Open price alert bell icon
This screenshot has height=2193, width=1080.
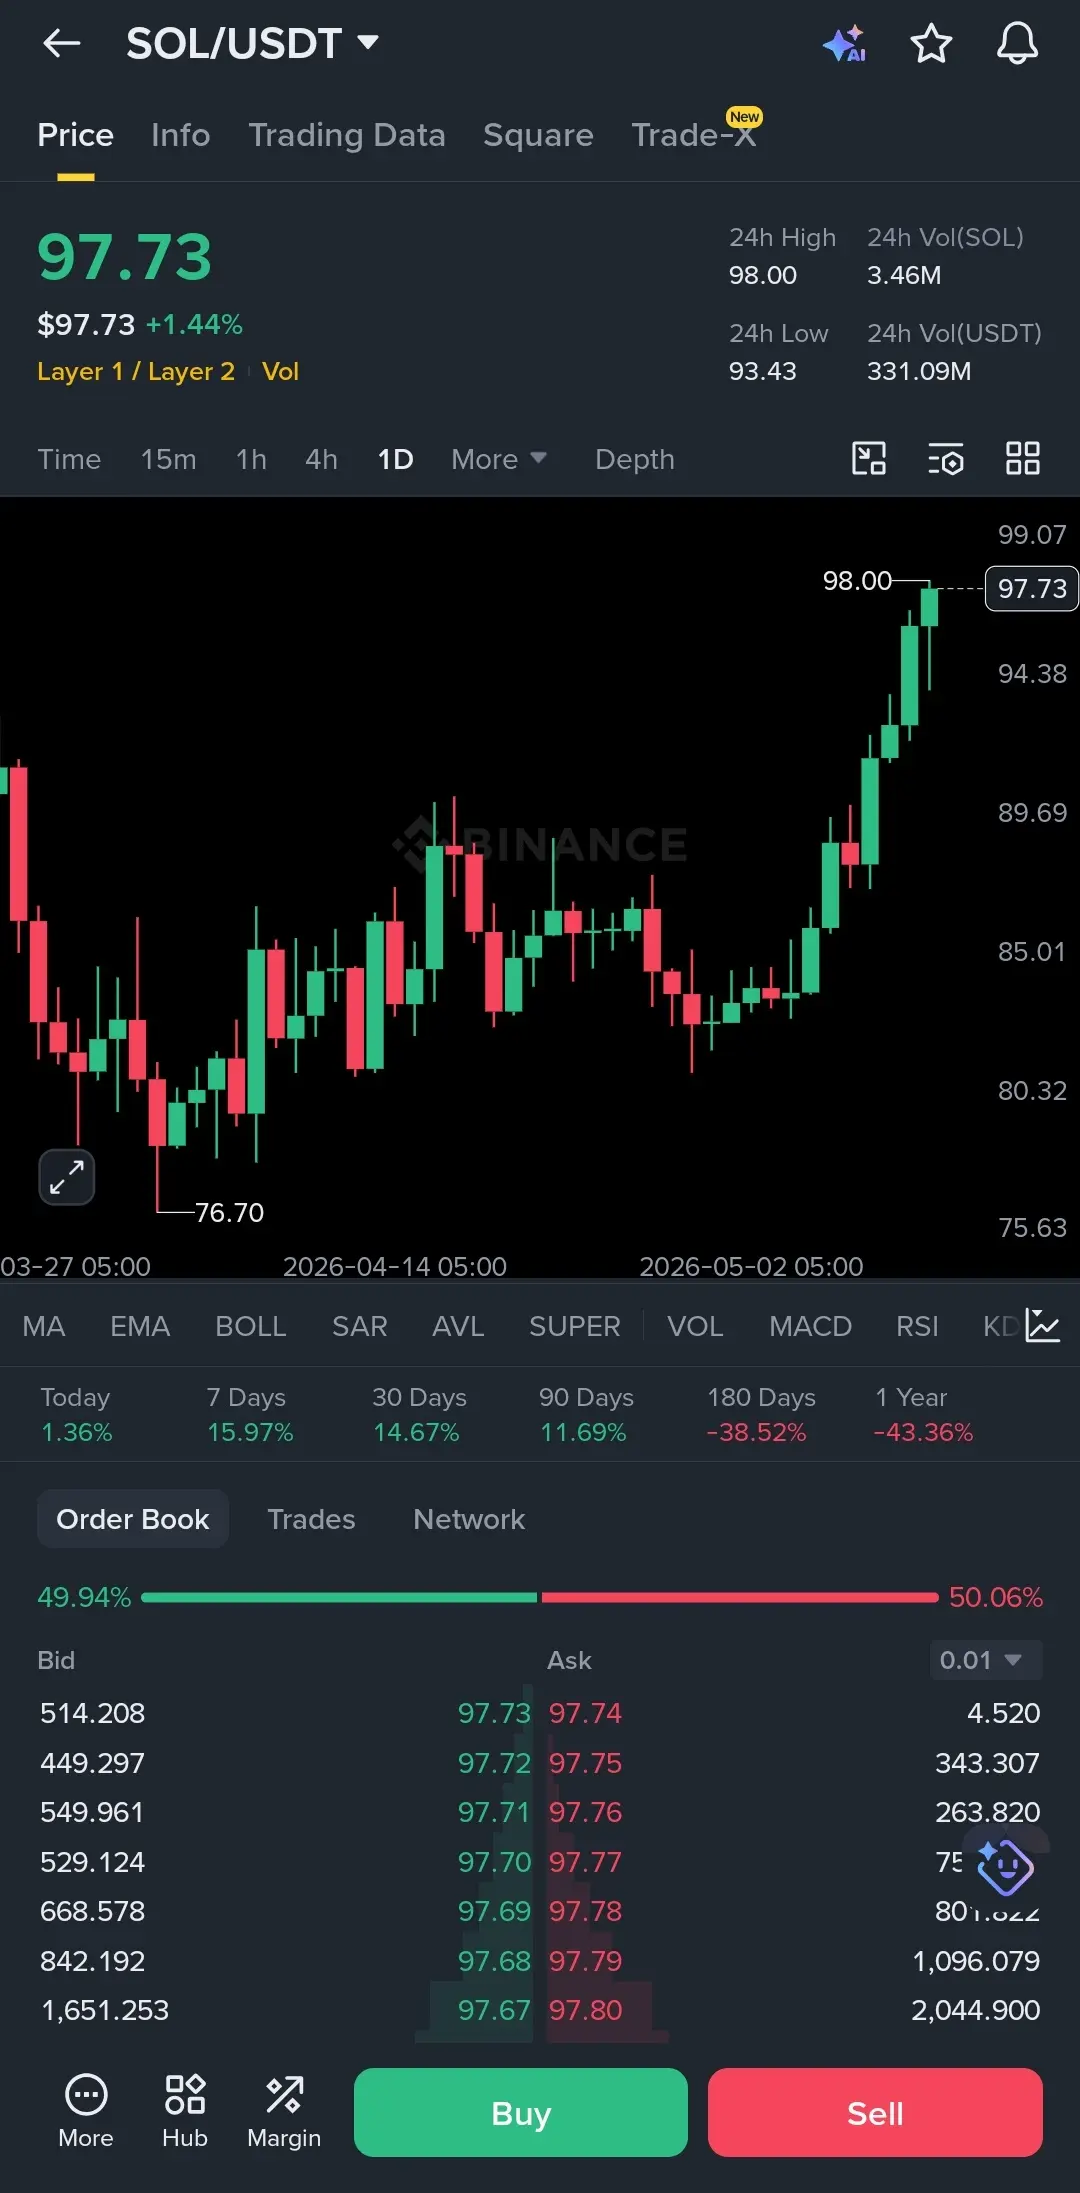click(x=1017, y=44)
